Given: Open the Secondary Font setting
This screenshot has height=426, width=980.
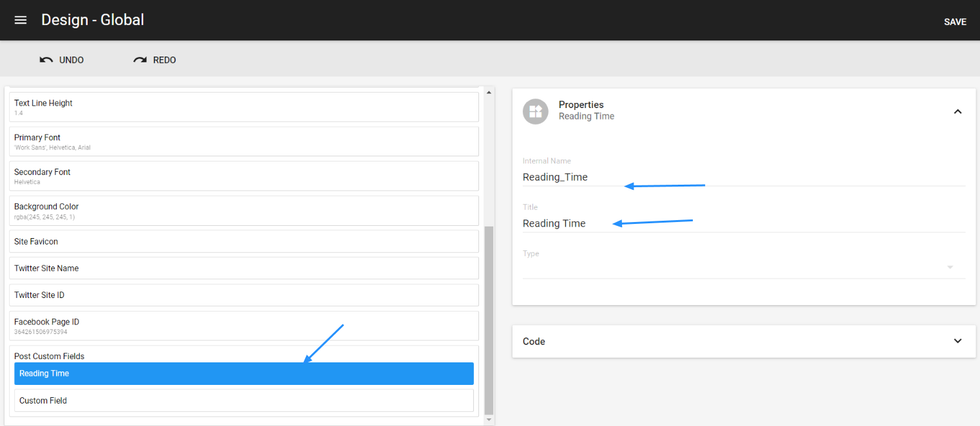Looking at the screenshot, I should [243, 176].
